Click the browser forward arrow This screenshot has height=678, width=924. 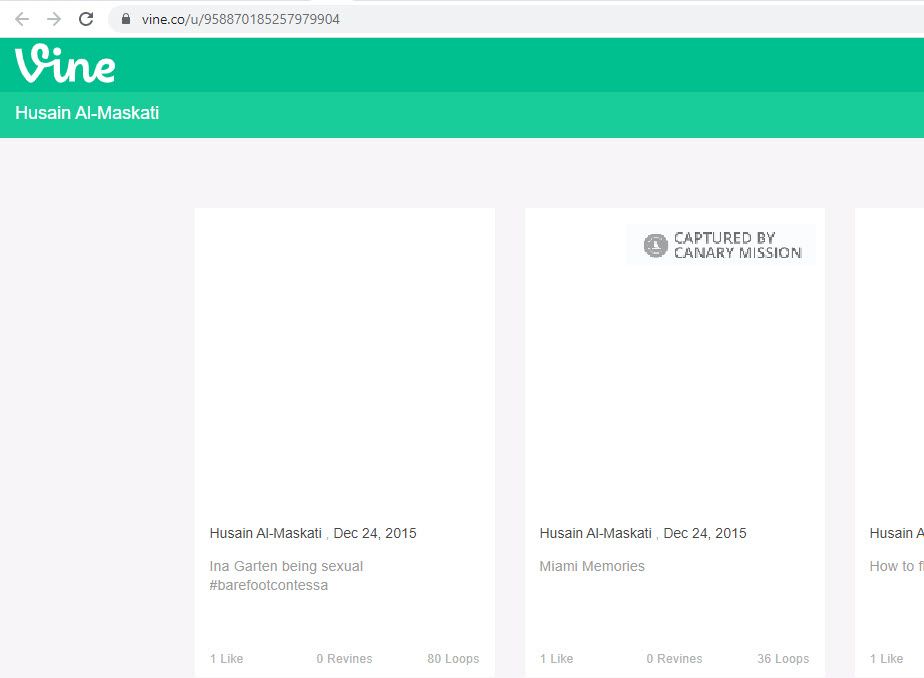point(54,19)
